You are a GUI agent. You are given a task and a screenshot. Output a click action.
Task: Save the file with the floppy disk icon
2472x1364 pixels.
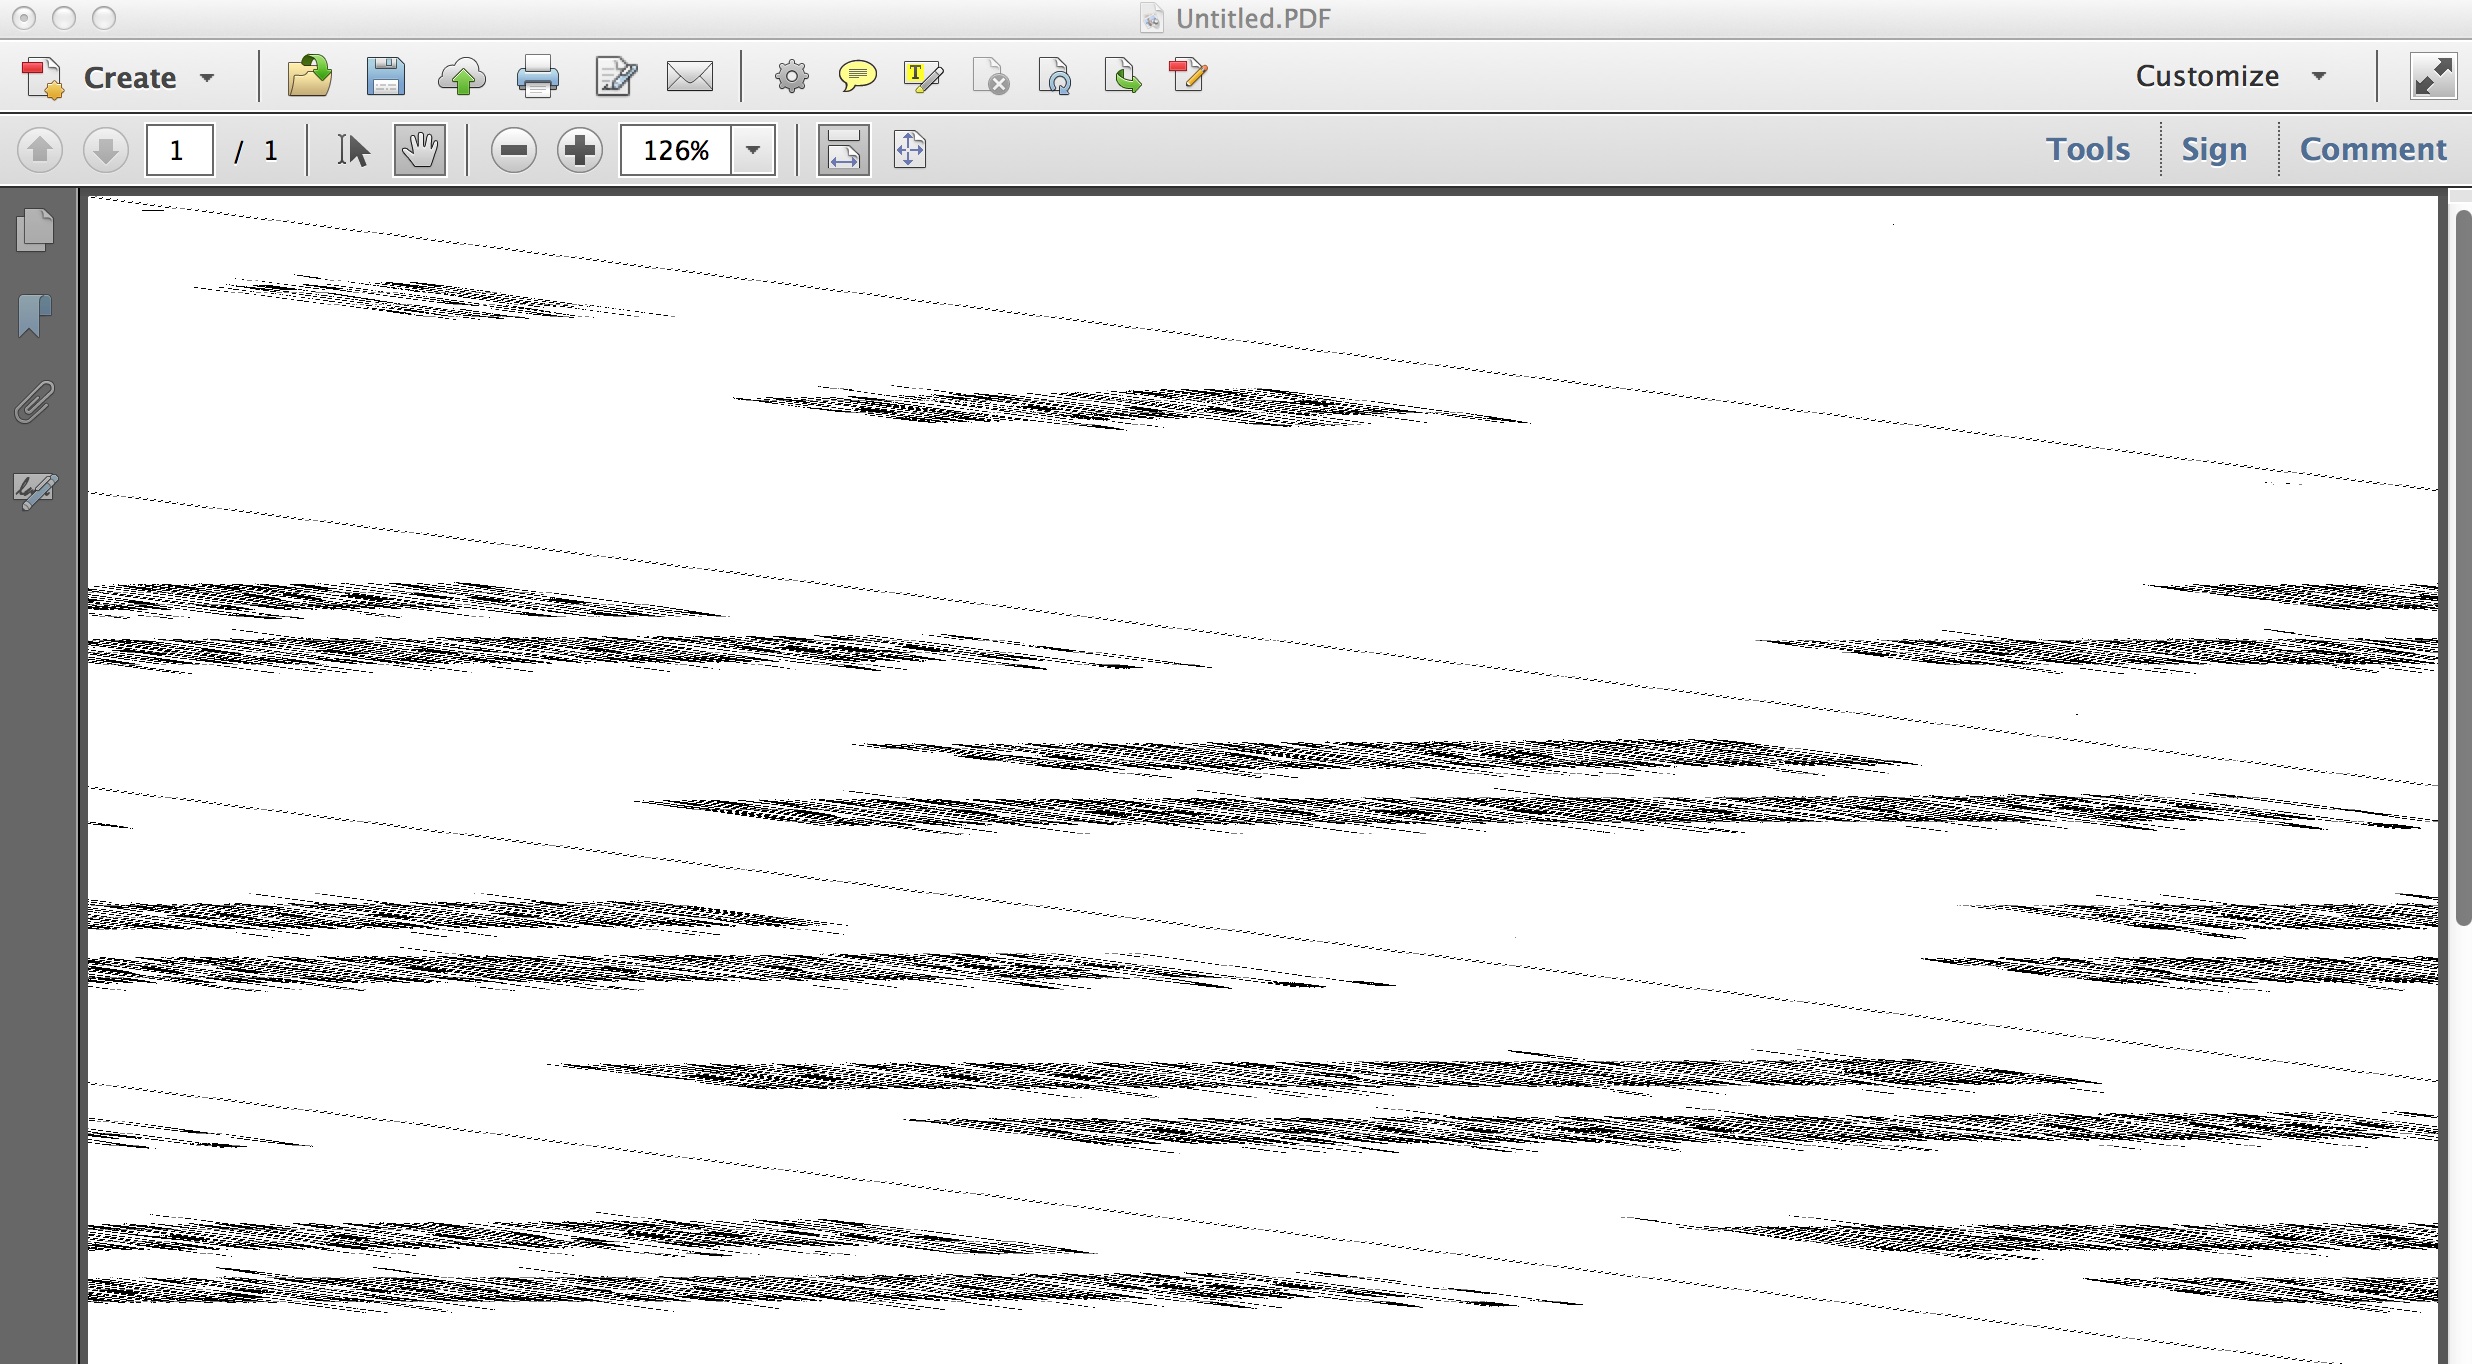(386, 76)
